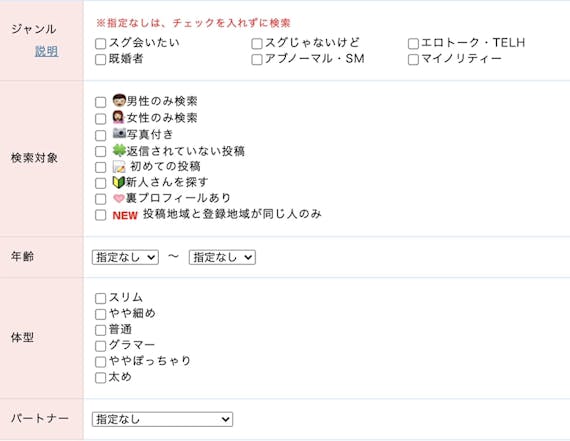Tick the 投稿地域と登録地域が同じ人のみ checkbox
The width and height of the screenshot is (570, 441).
point(100,215)
